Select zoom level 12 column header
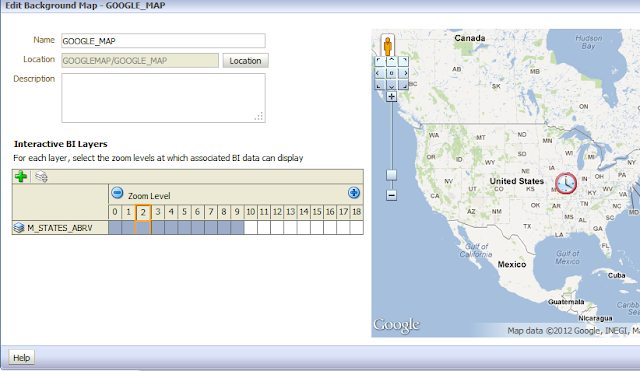 click(277, 212)
